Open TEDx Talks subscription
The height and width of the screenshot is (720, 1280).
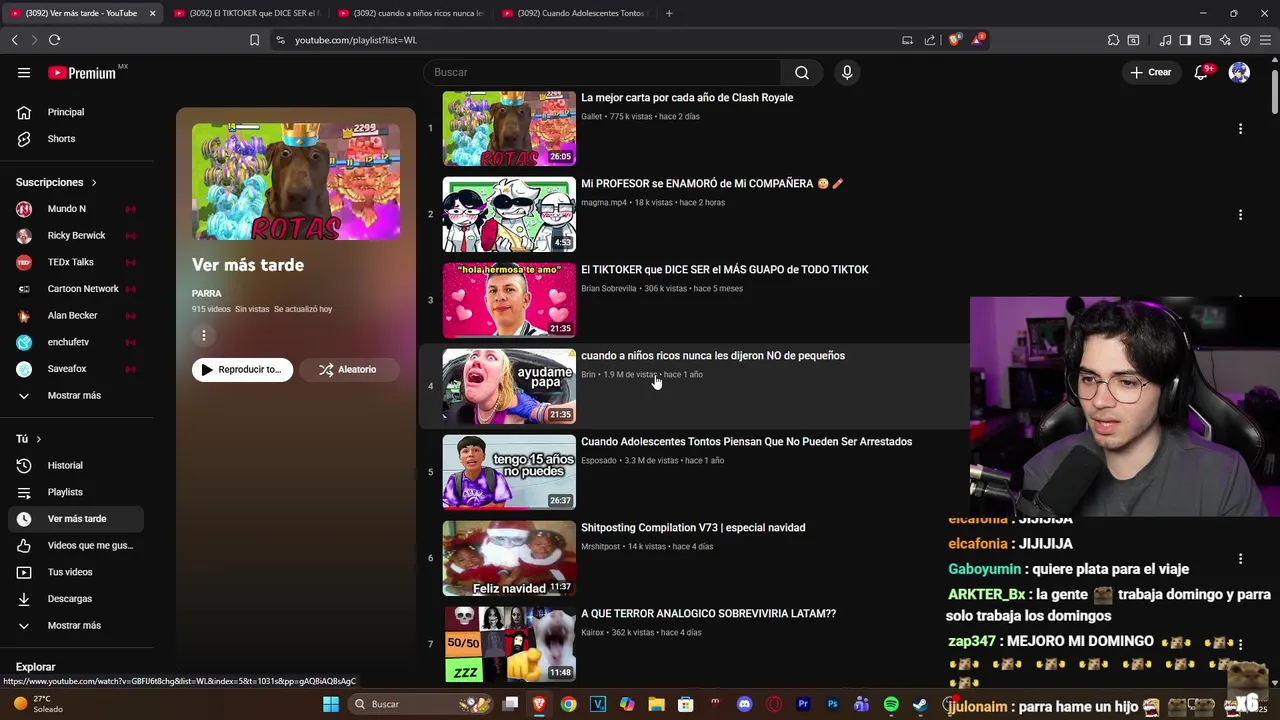pos(76,262)
